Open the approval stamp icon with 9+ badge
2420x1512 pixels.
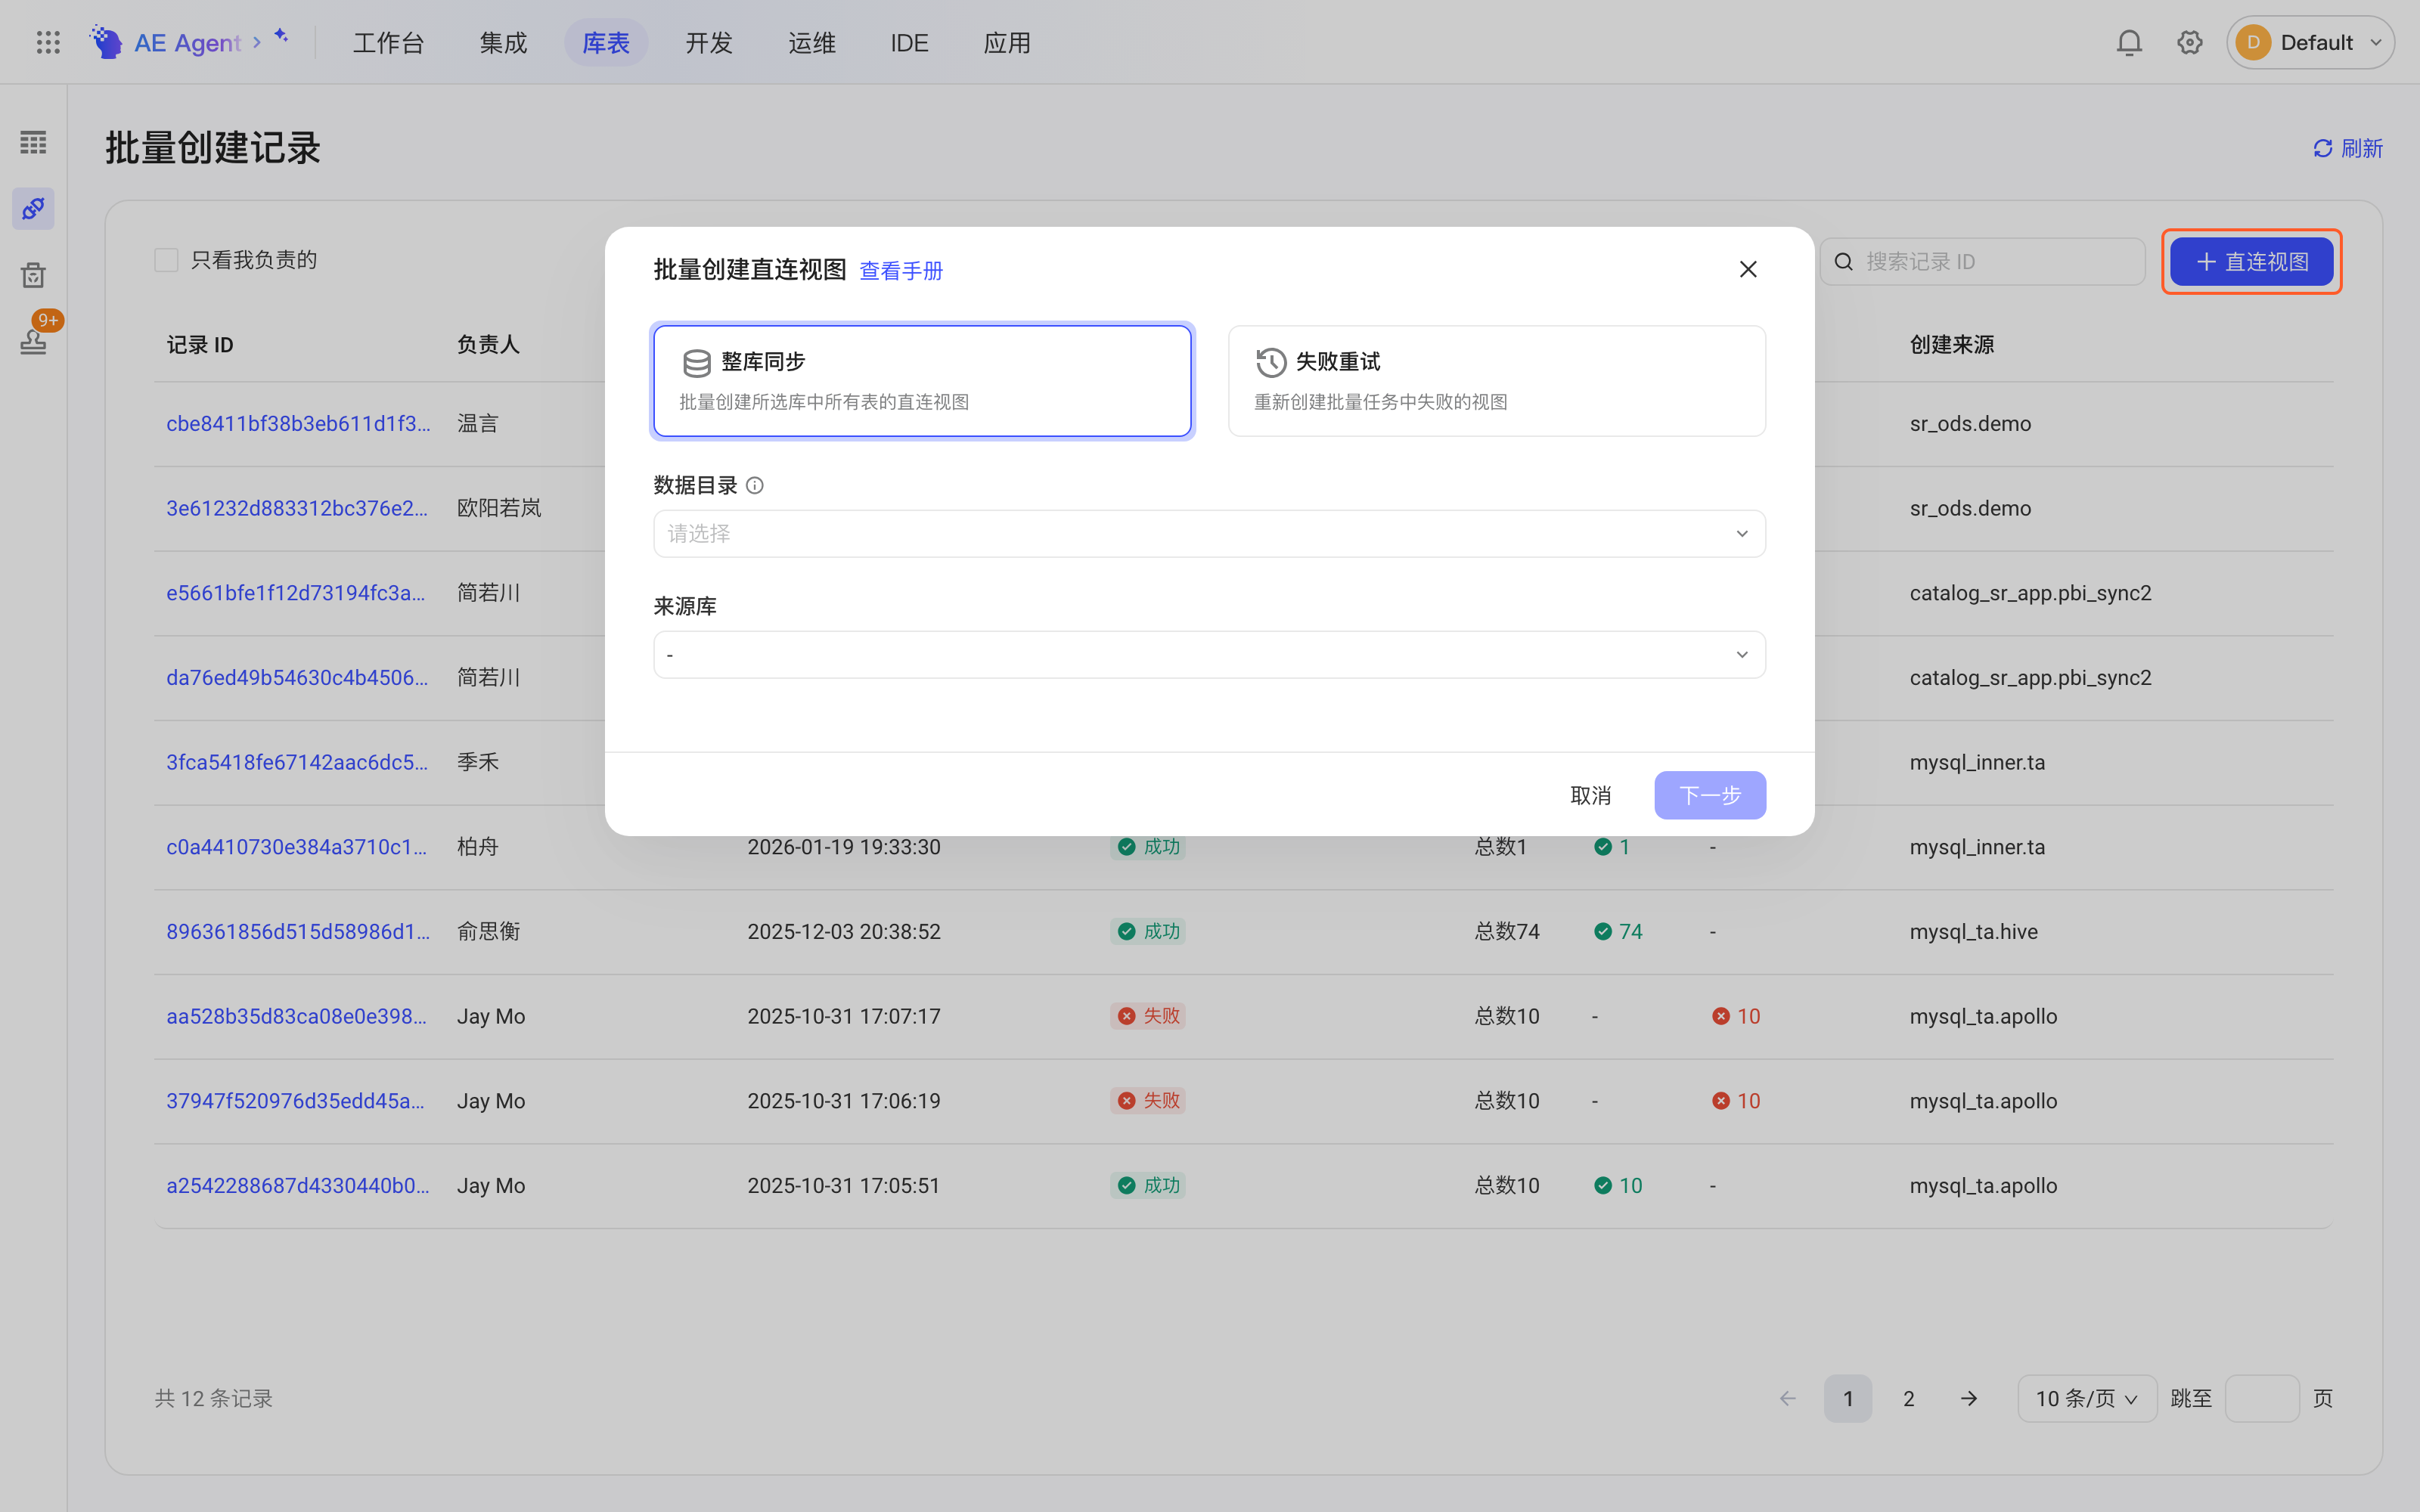tap(33, 341)
